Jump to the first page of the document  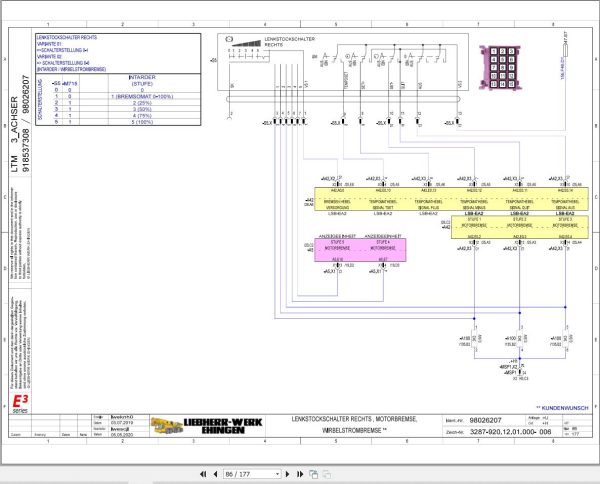pos(203,474)
